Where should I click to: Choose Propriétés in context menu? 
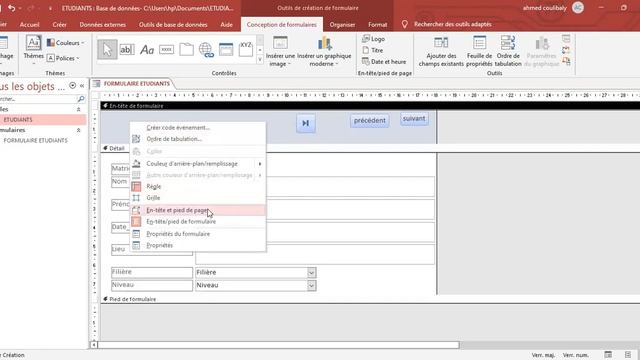pyautogui.click(x=198, y=245)
